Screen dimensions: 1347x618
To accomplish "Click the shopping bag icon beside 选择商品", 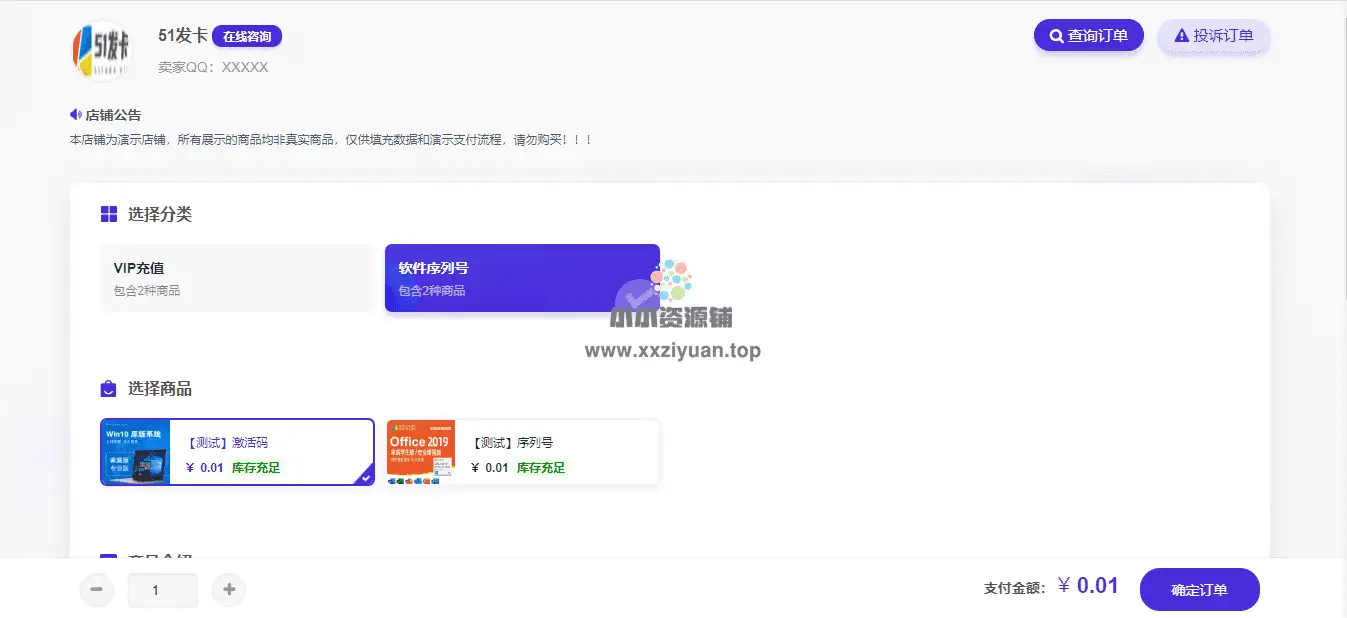I will (109, 389).
